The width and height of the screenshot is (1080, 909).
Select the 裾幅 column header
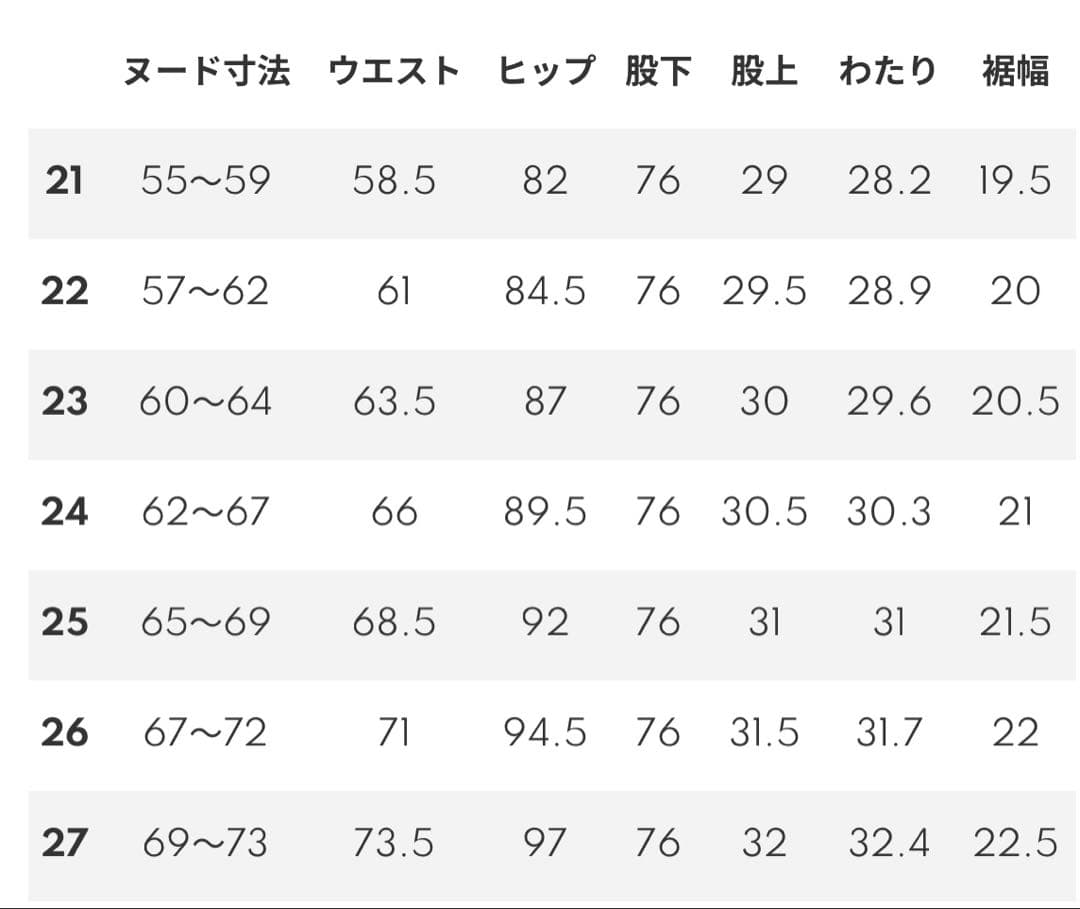pyautogui.click(x=1015, y=72)
